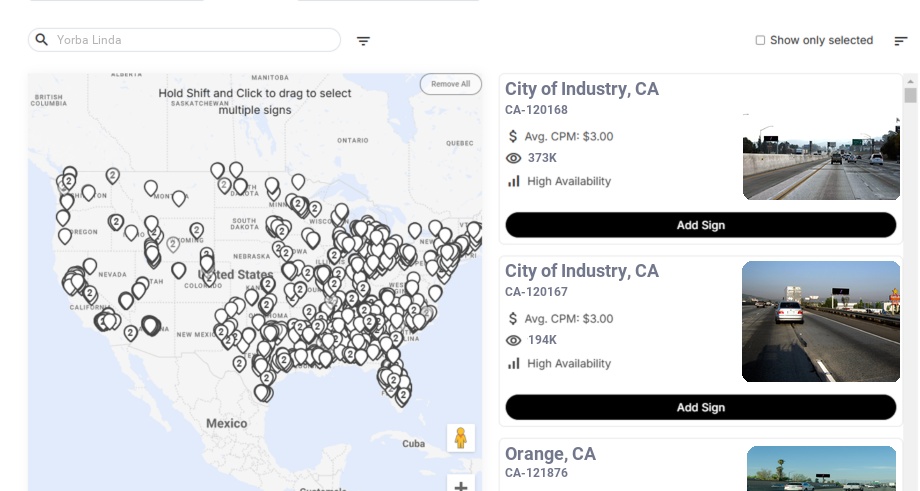Click the availability bars icon for CA-120167
Image resolution: width=920 pixels, height=491 pixels.
point(514,363)
